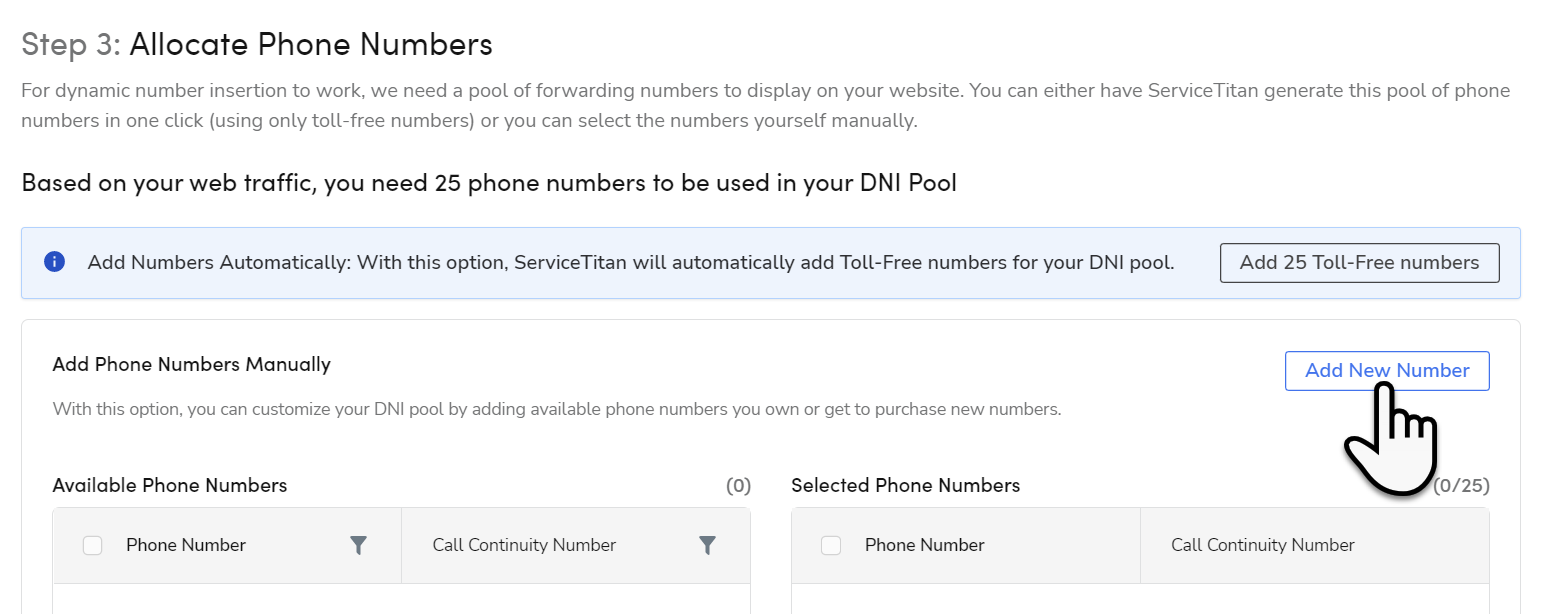Click the (0/25) selected numbers count

1461,486
